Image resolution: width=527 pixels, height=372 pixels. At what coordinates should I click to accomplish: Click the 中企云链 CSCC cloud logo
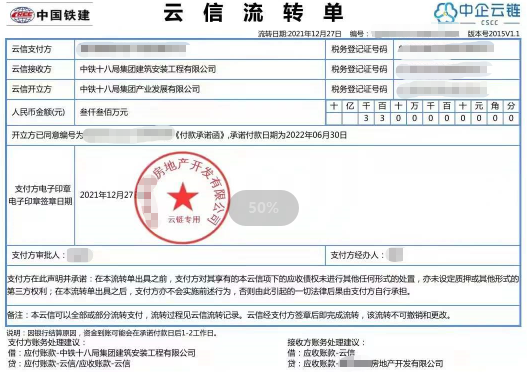pyautogui.click(x=477, y=13)
